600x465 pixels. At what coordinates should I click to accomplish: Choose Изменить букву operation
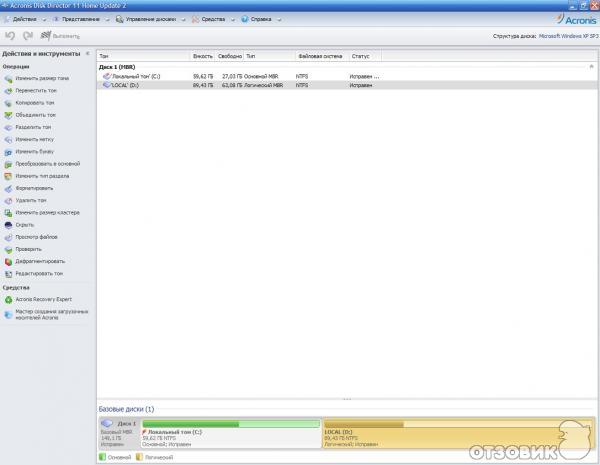point(29,152)
